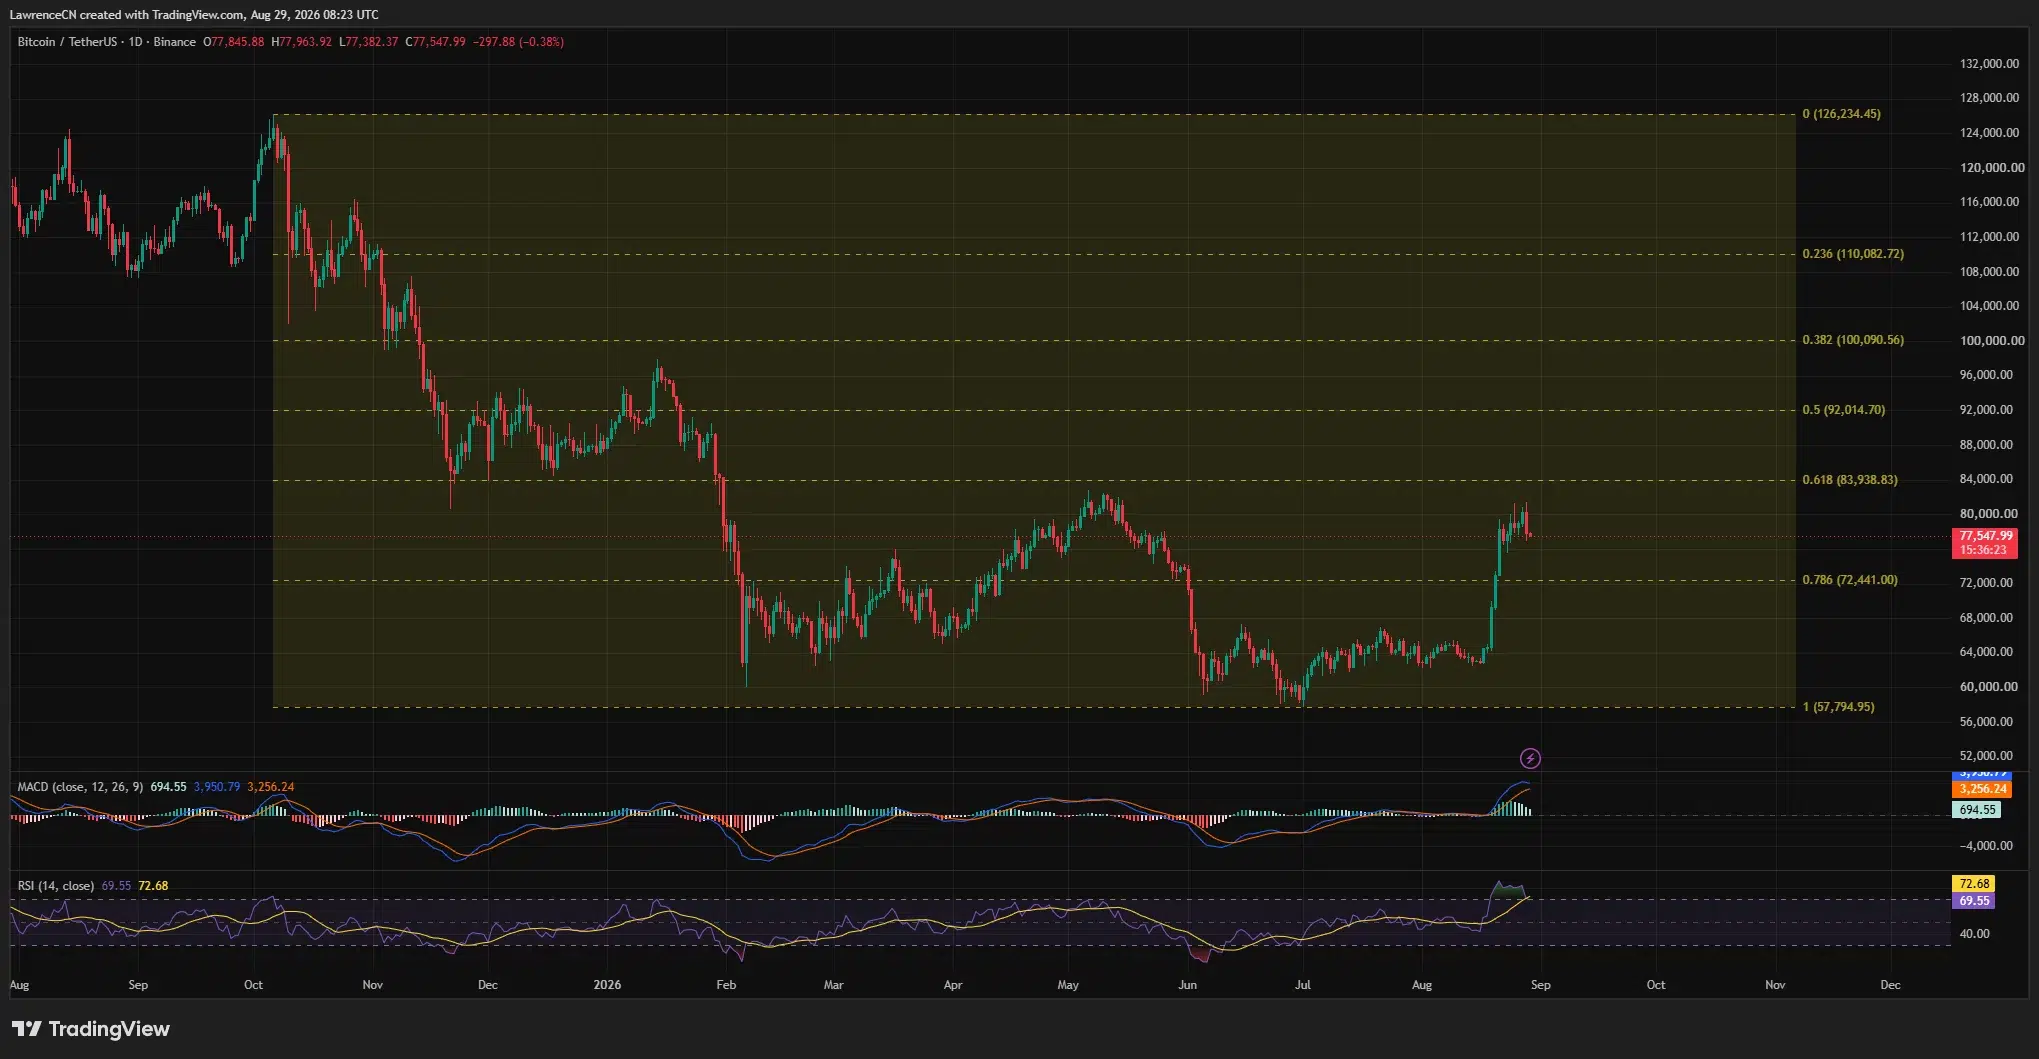Click the close value C77,547.99 in header
Viewport: 2039px width, 1059px height.
point(435,42)
